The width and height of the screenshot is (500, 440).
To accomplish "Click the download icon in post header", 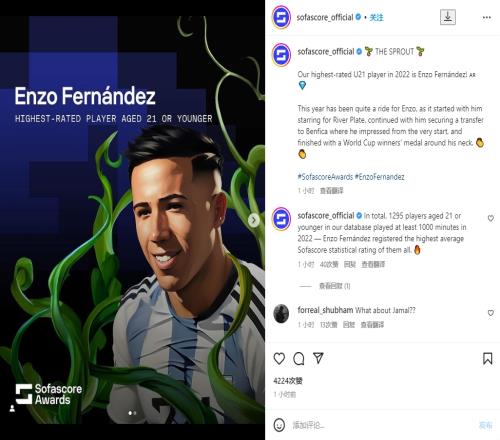I will pos(448,17).
